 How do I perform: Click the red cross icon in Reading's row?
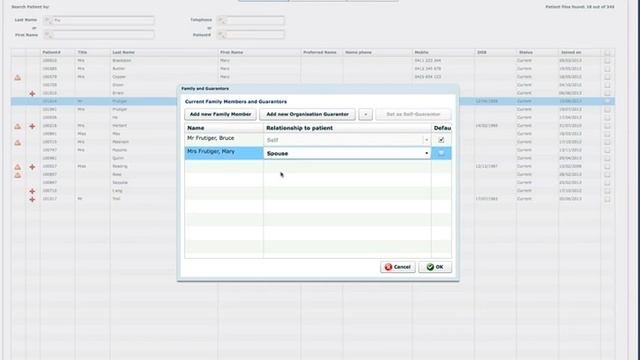pyautogui.click(x=32, y=167)
